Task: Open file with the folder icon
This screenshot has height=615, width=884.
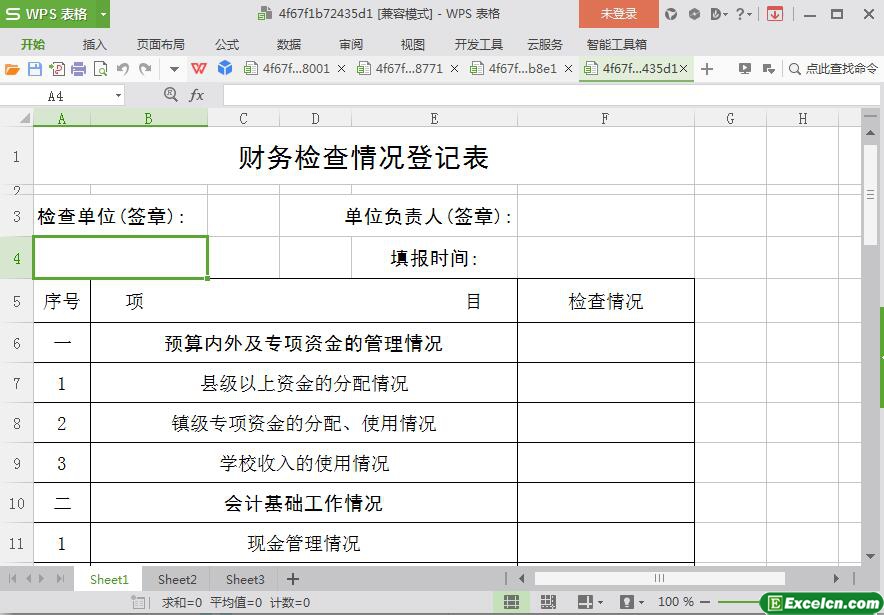Action: coord(12,69)
